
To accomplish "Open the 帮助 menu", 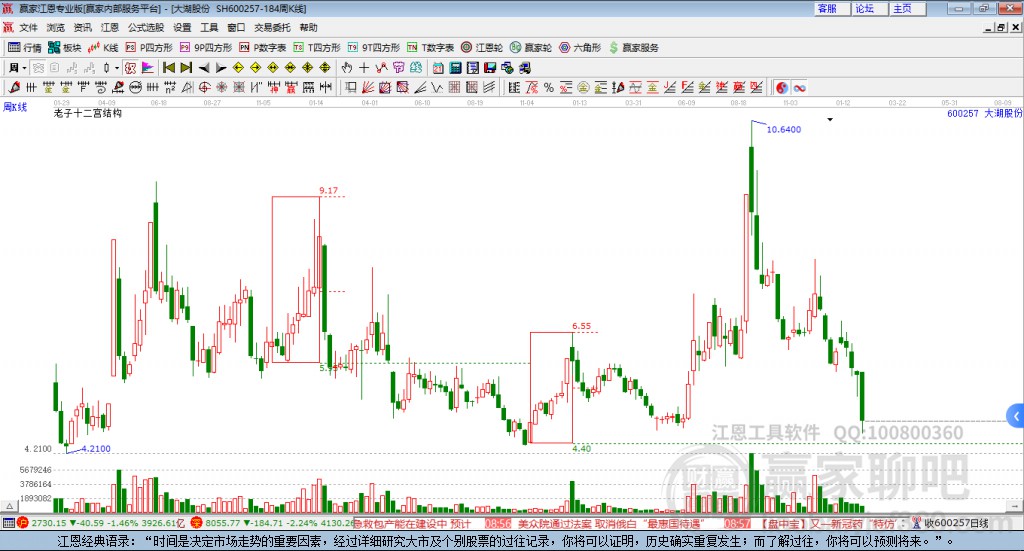I will click(x=308, y=27).
